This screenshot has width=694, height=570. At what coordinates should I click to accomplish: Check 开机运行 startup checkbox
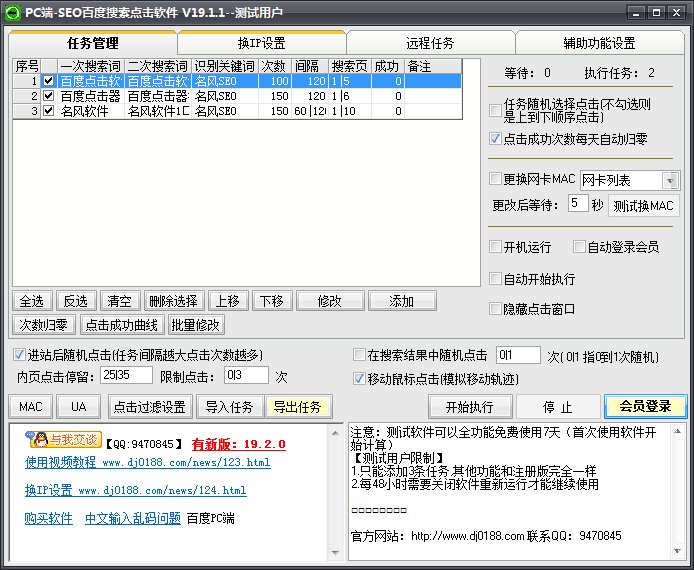pos(495,247)
